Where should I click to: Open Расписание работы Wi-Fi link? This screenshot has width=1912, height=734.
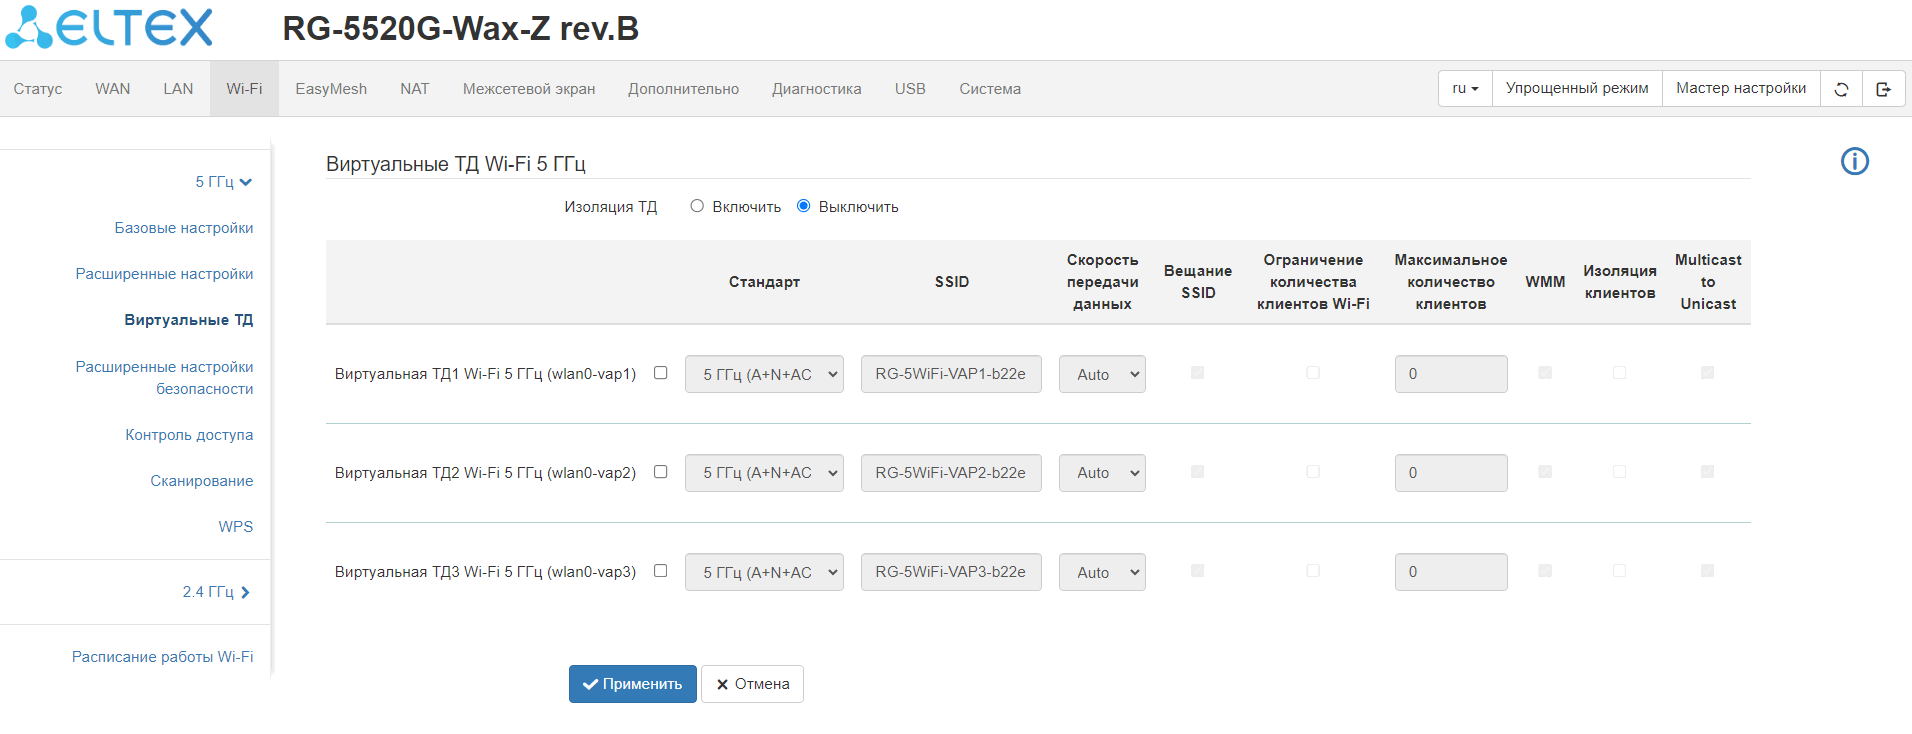coord(162,657)
